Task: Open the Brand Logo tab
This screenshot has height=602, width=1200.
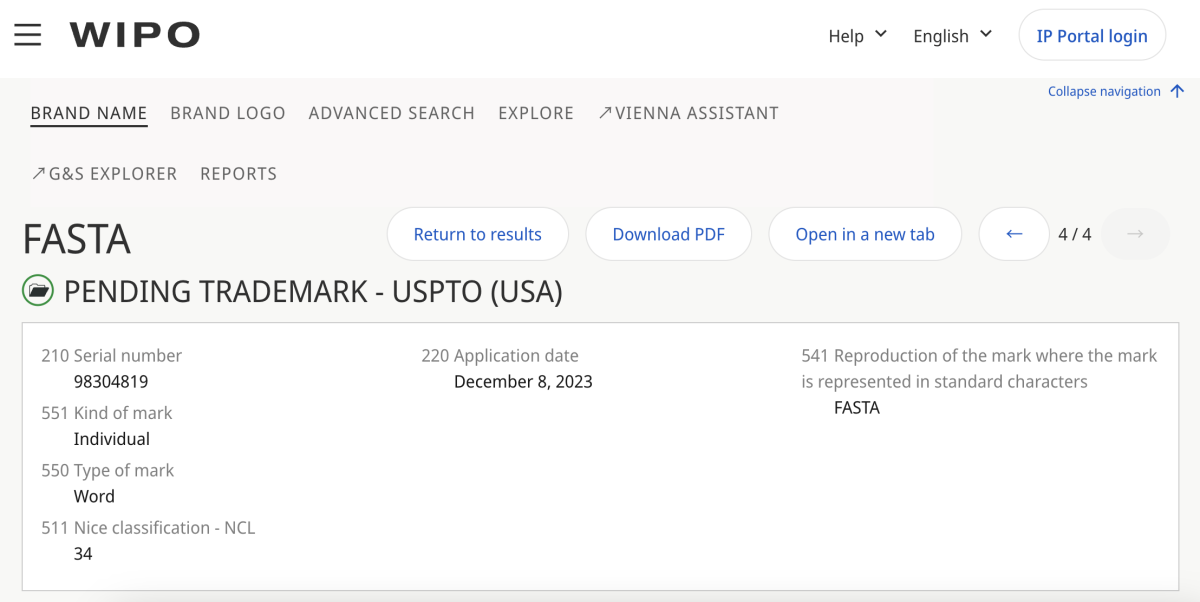Action: click(228, 113)
